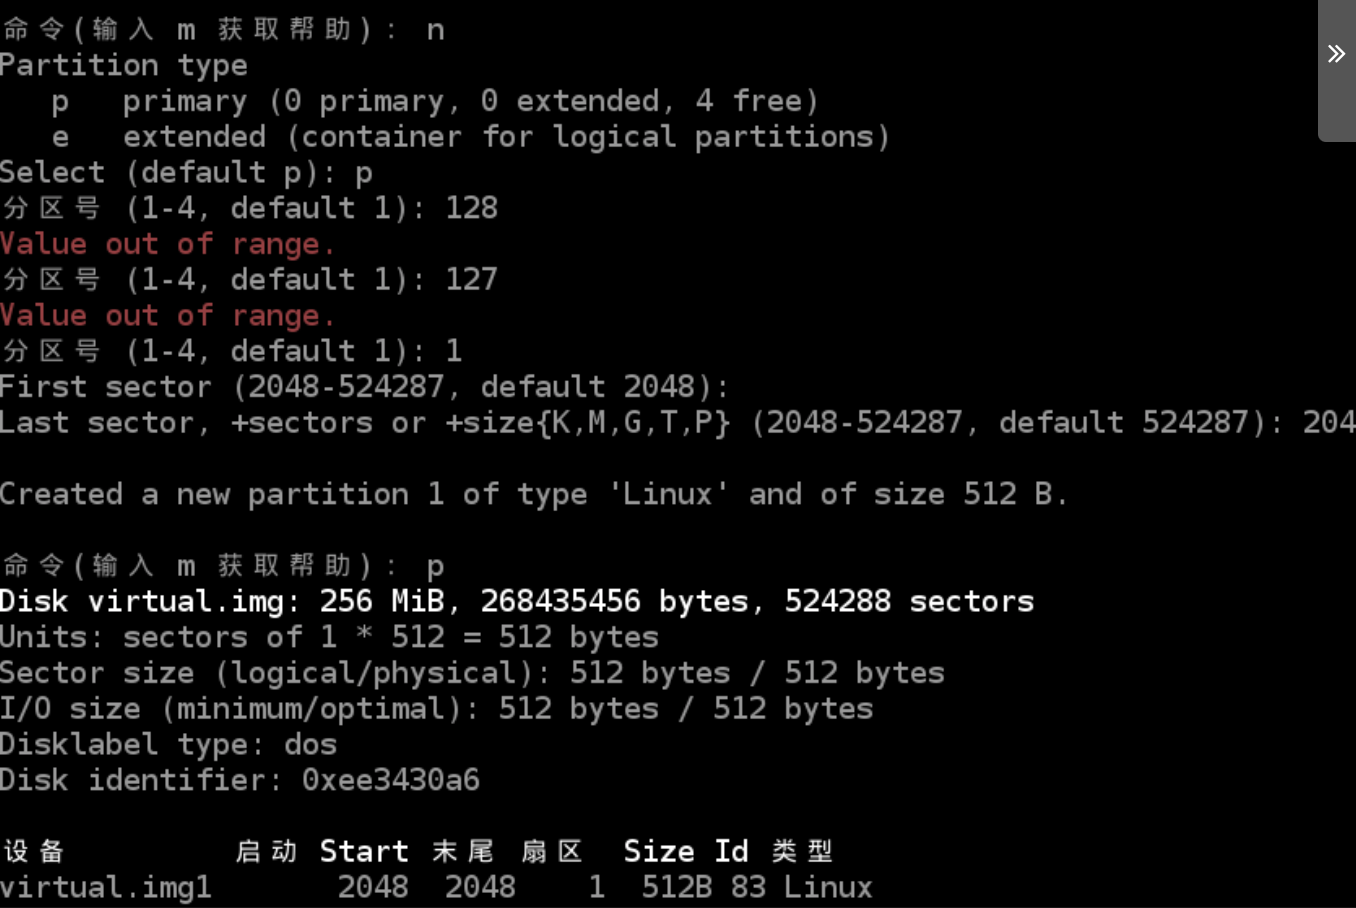The width and height of the screenshot is (1356, 908).
Task: Expand the side panel double-chevron arrow
Action: 1336,54
